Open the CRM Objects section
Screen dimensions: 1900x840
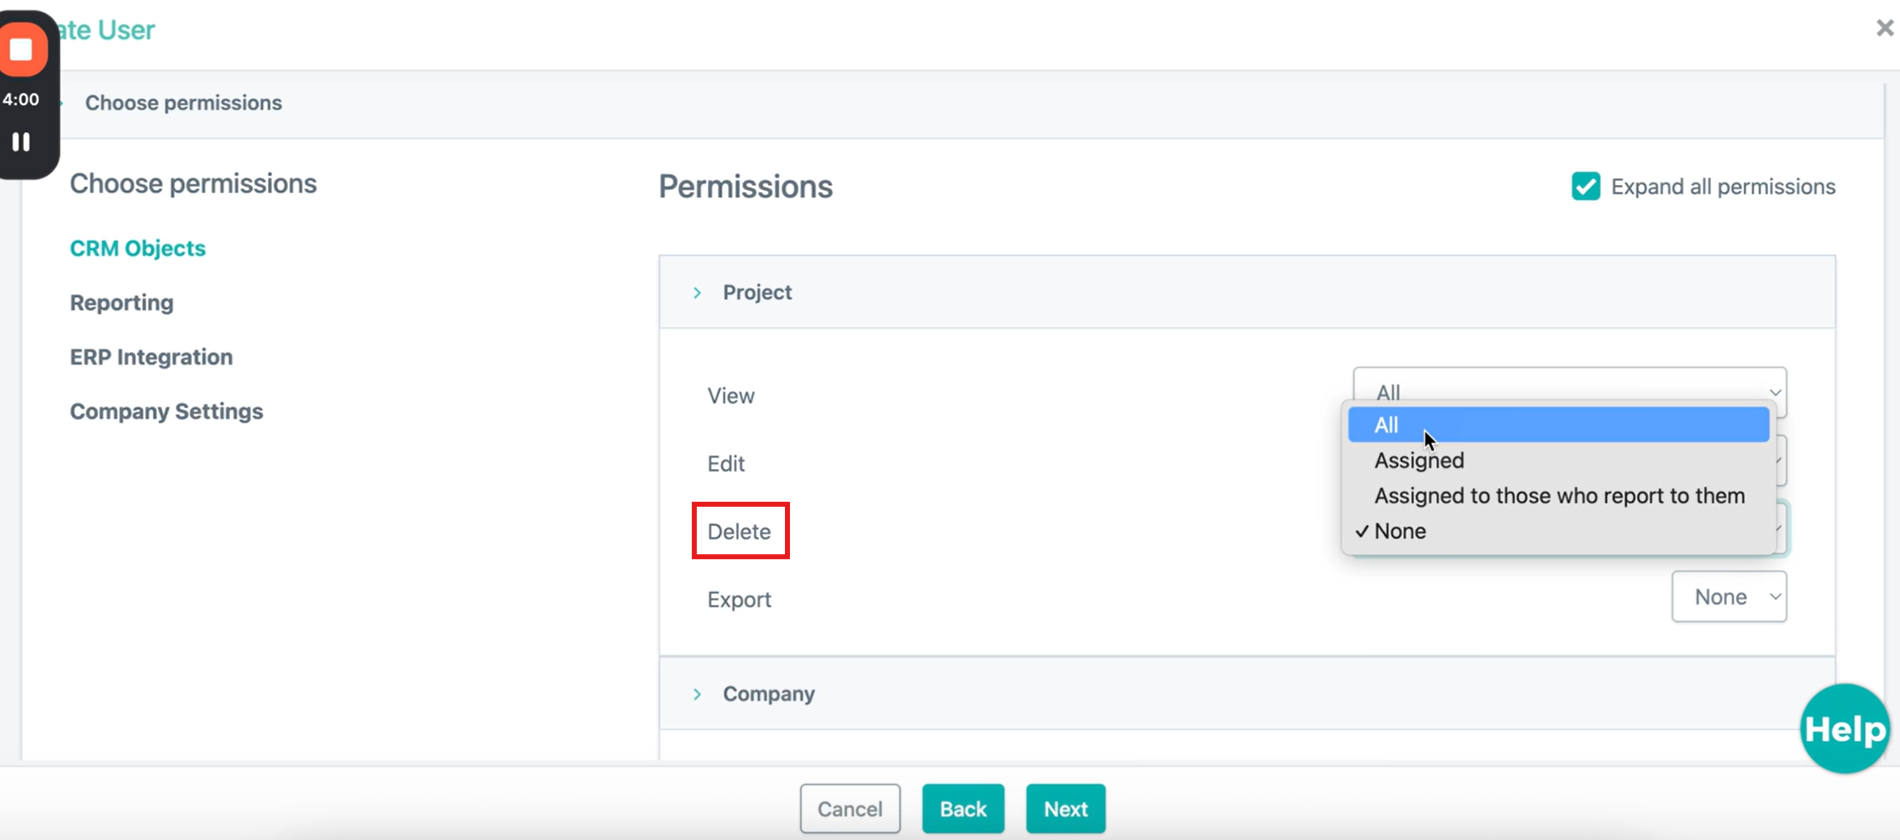click(138, 248)
